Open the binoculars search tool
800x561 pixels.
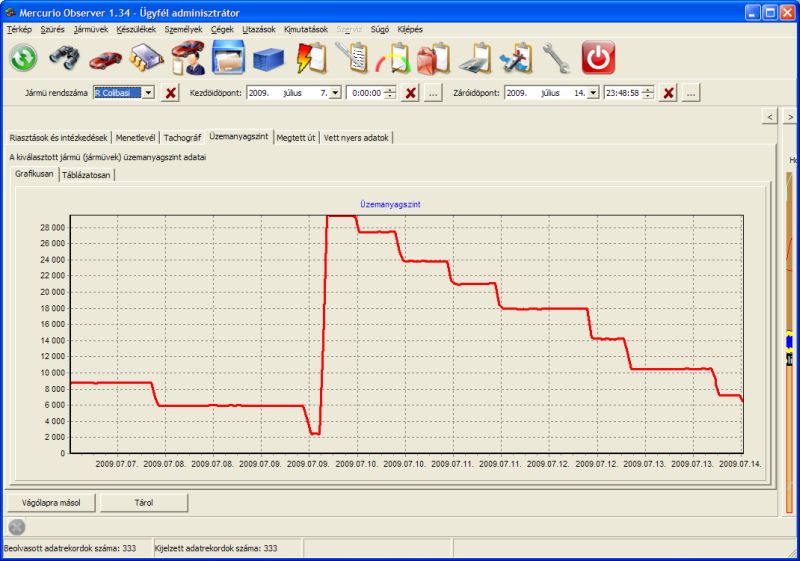coord(64,58)
